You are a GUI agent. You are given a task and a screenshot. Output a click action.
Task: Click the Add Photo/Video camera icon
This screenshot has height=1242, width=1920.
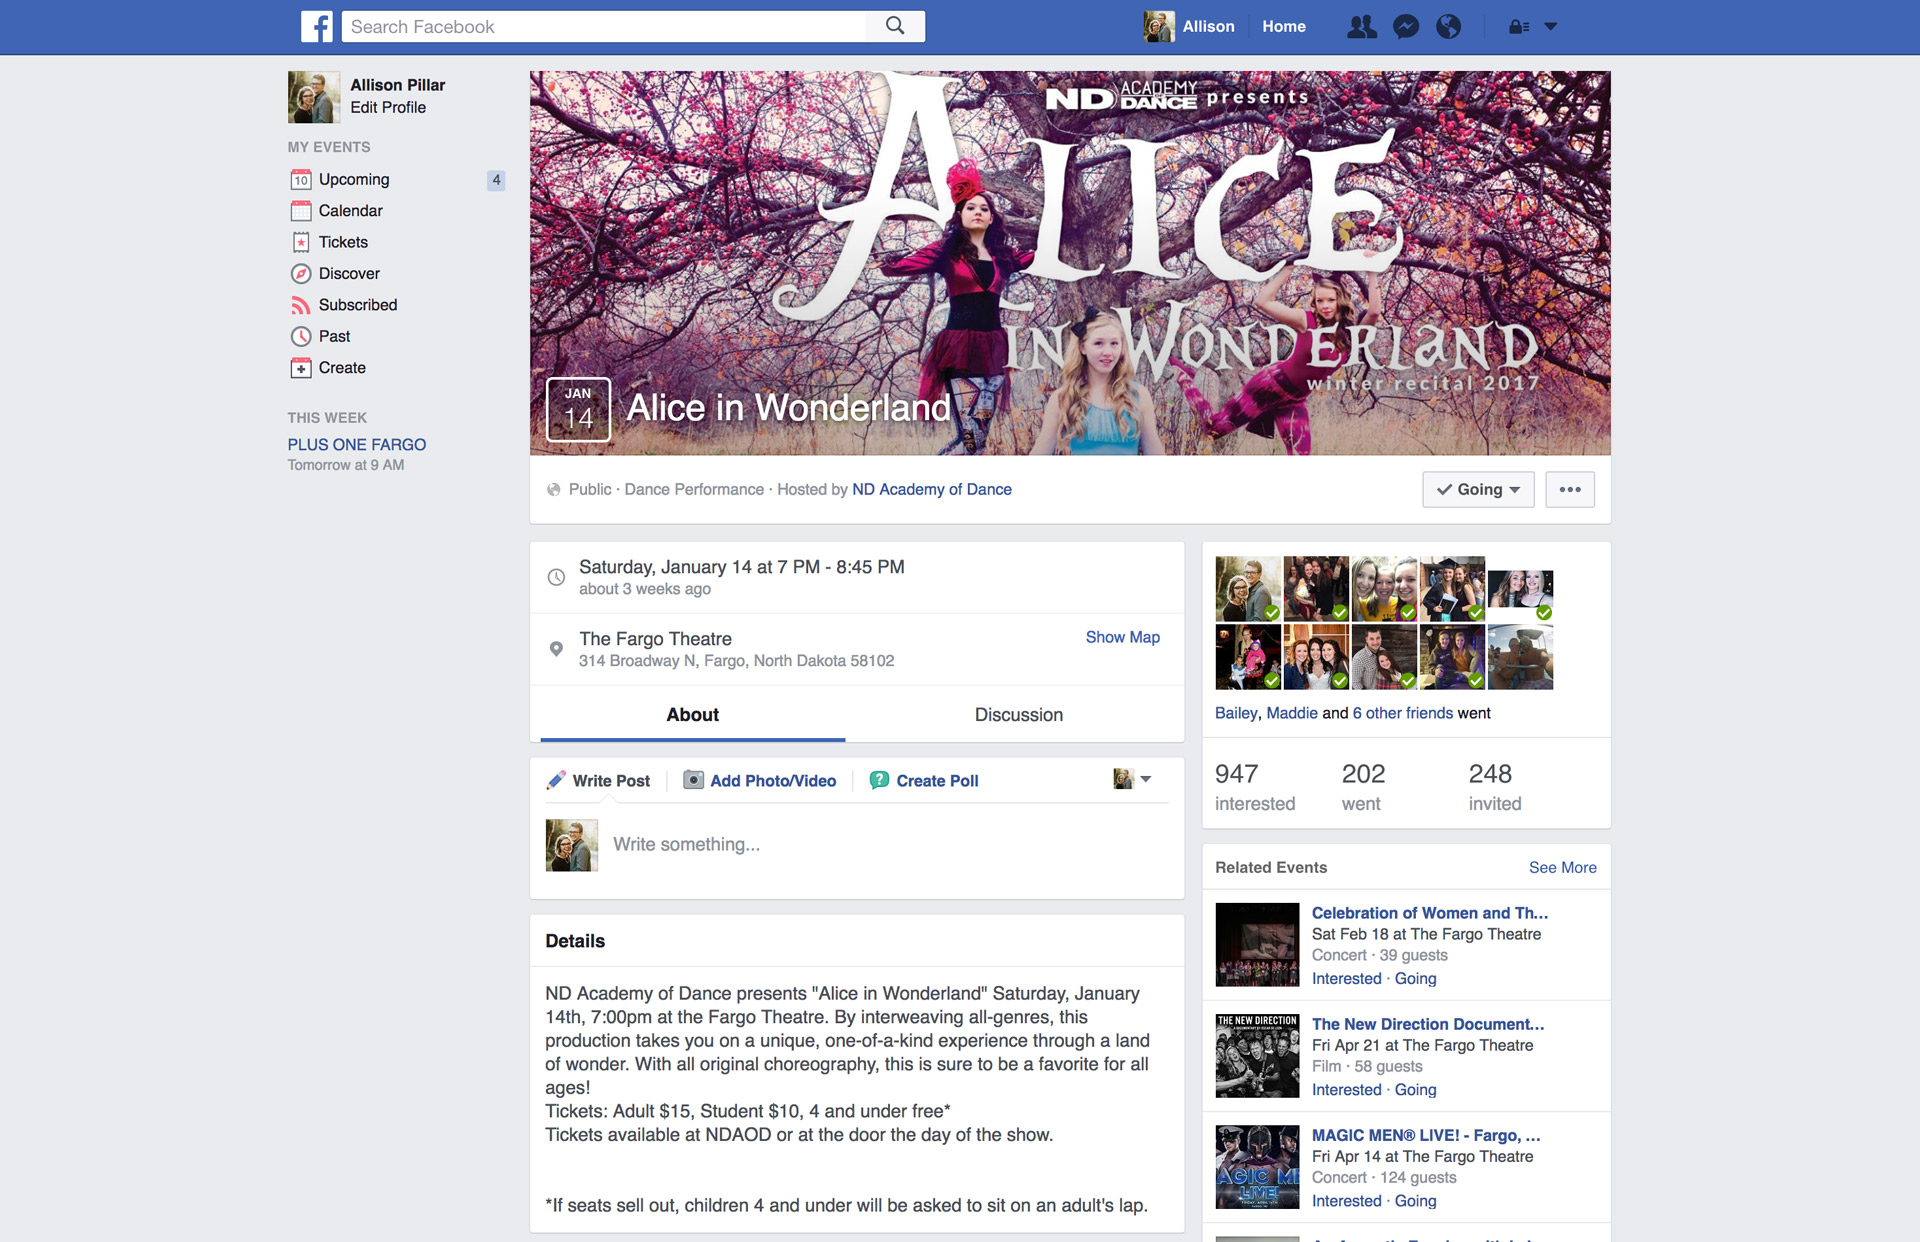[x=693, y=780]
